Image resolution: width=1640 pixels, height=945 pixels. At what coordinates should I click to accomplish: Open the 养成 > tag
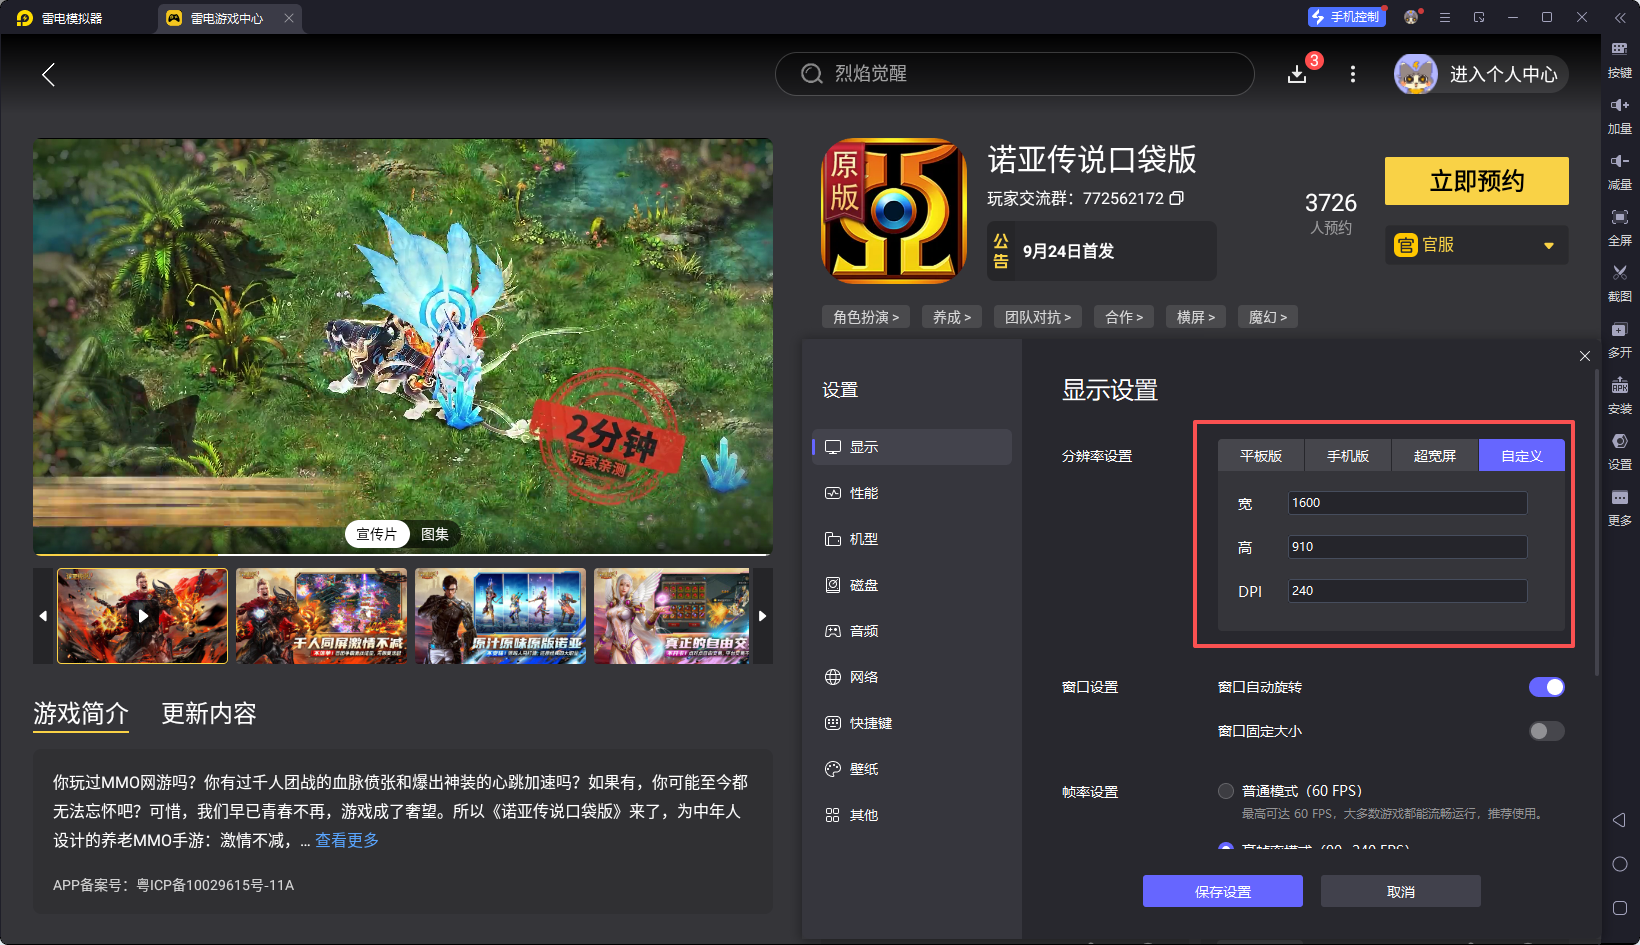click(x=952, y=317)
